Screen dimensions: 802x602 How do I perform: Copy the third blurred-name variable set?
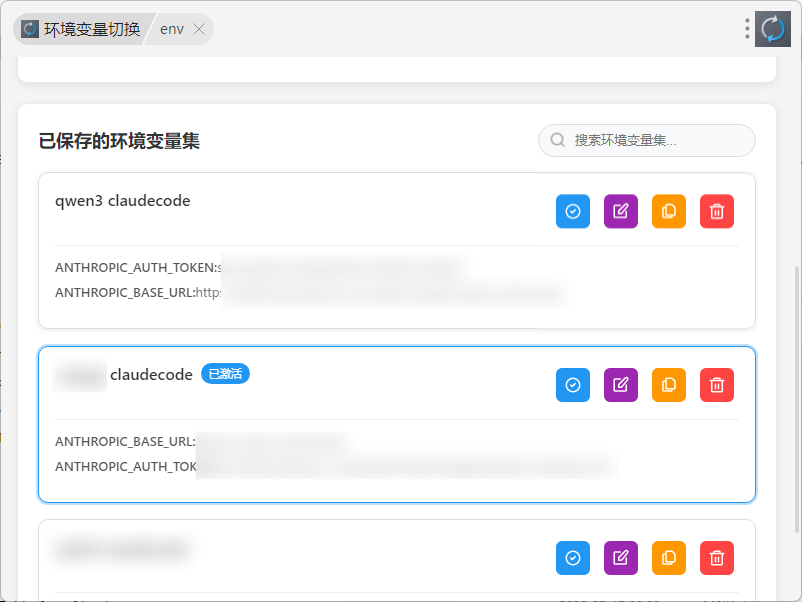(x=669, y=558)
